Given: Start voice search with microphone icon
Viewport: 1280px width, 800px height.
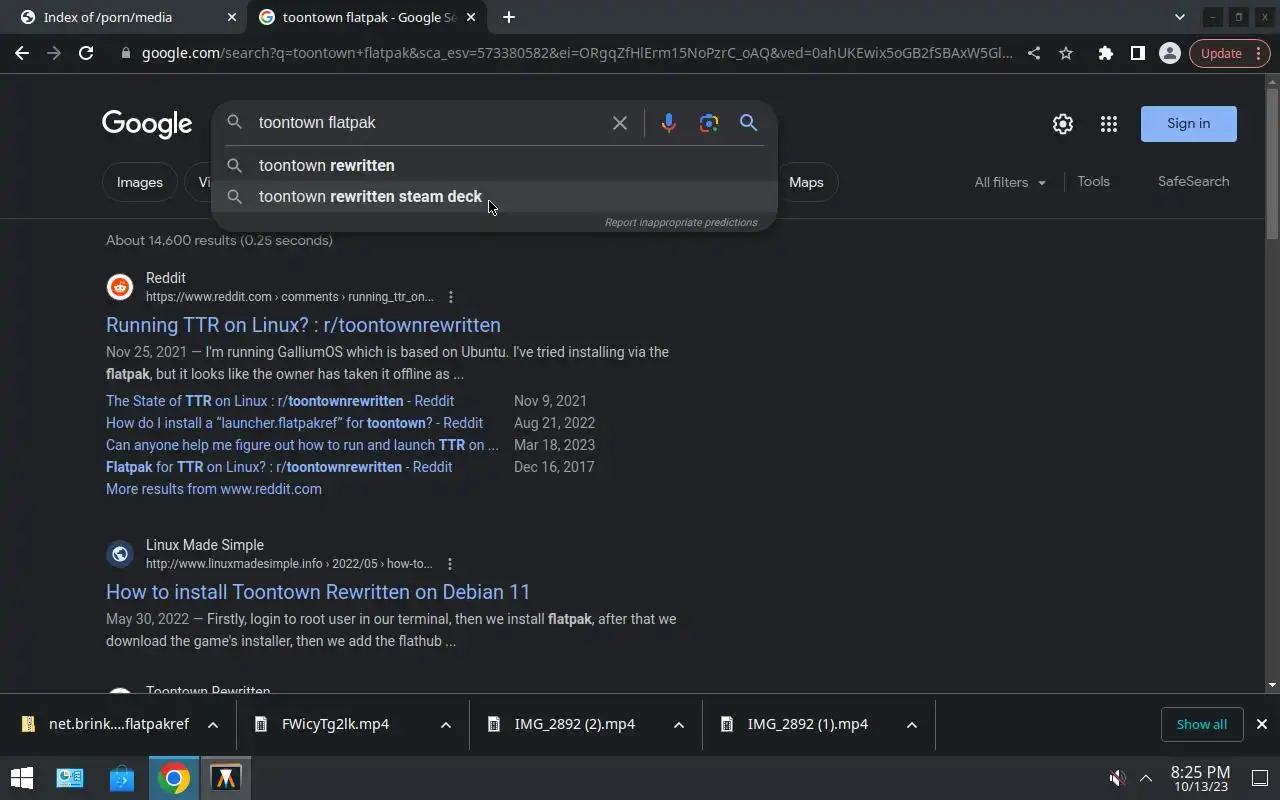Looking at the screenshot, I should pos(669,123).
